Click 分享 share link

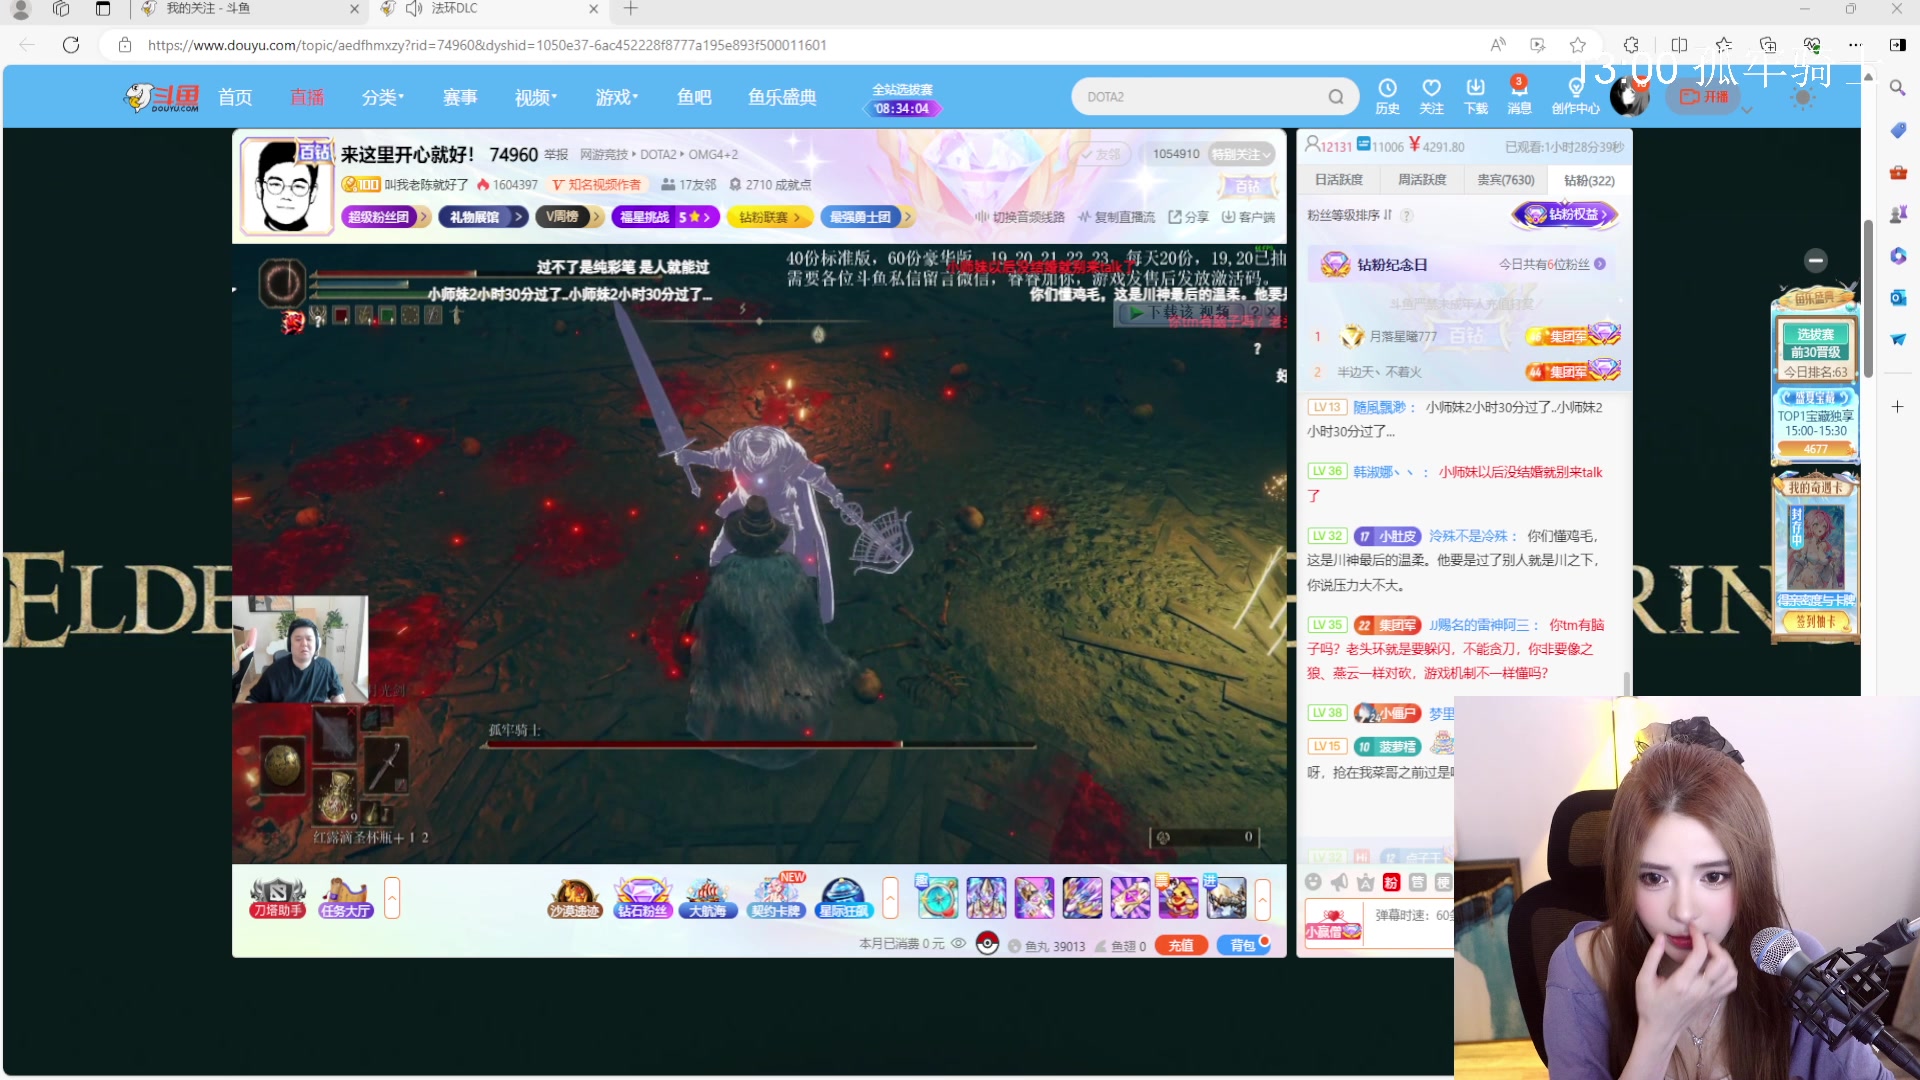(x=1189, y=216)
